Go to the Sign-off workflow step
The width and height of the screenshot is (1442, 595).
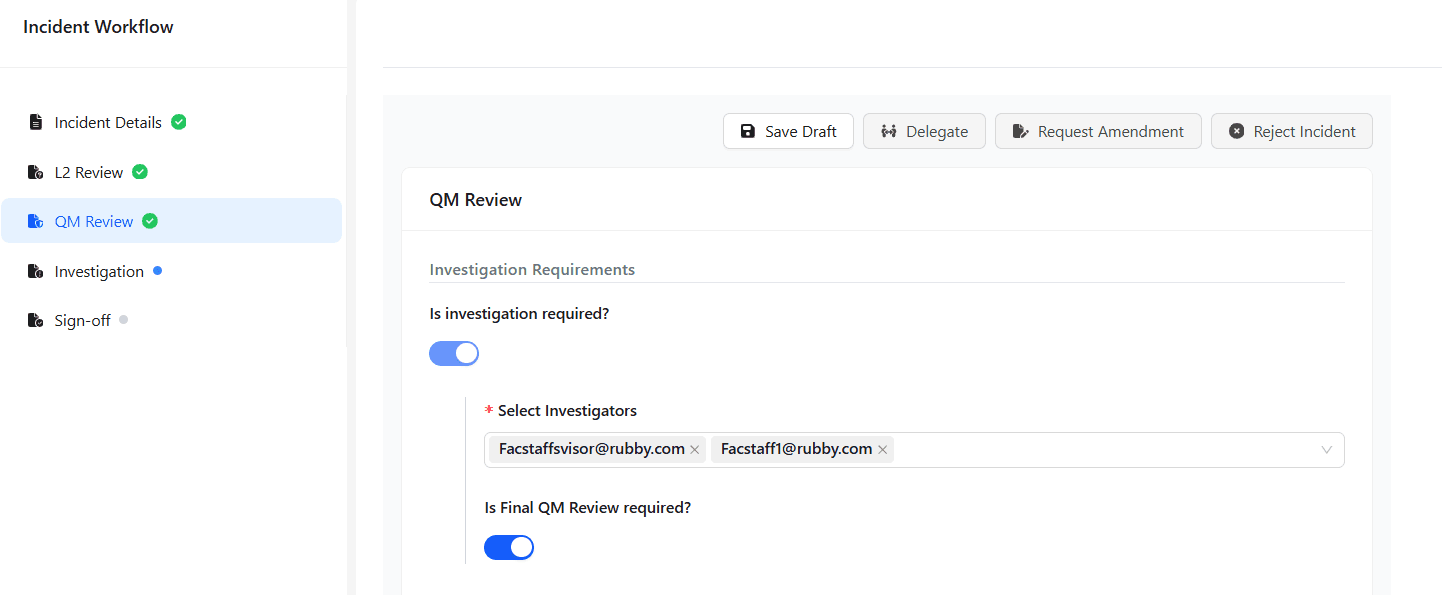tap(82, 321)
